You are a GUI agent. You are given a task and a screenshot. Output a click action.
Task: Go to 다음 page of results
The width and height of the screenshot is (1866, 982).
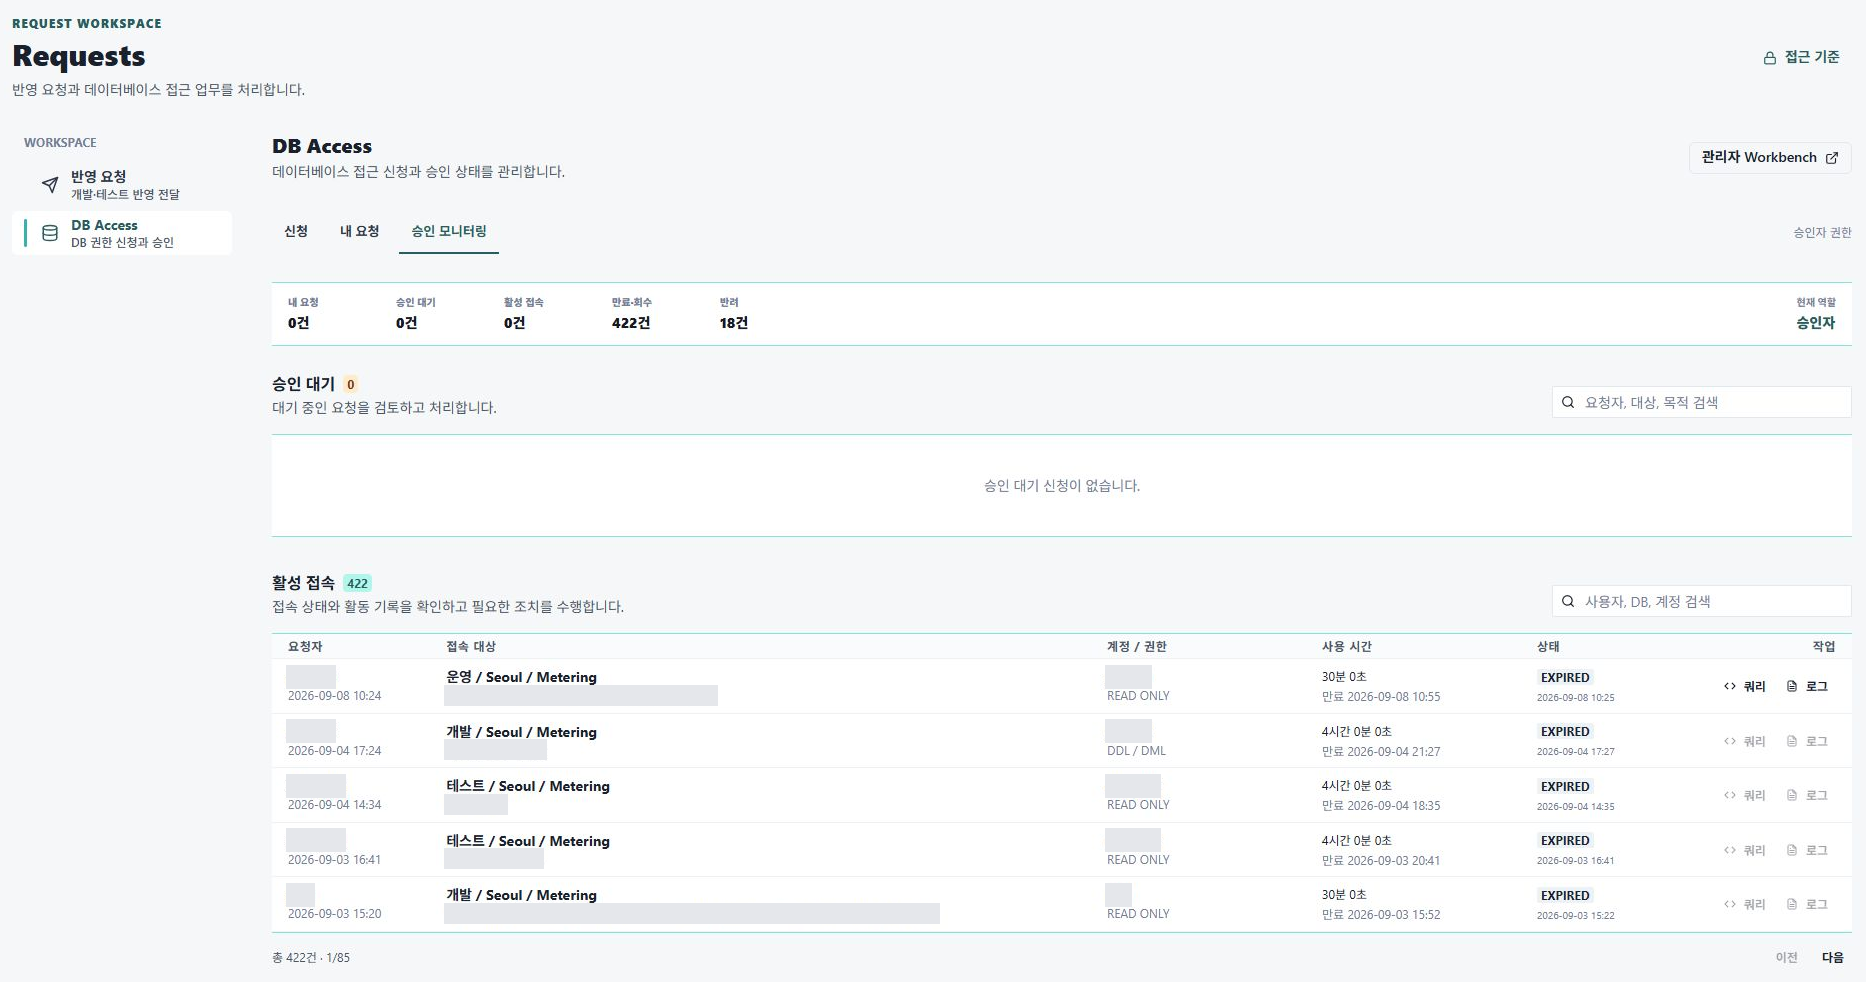(1832, 957)
